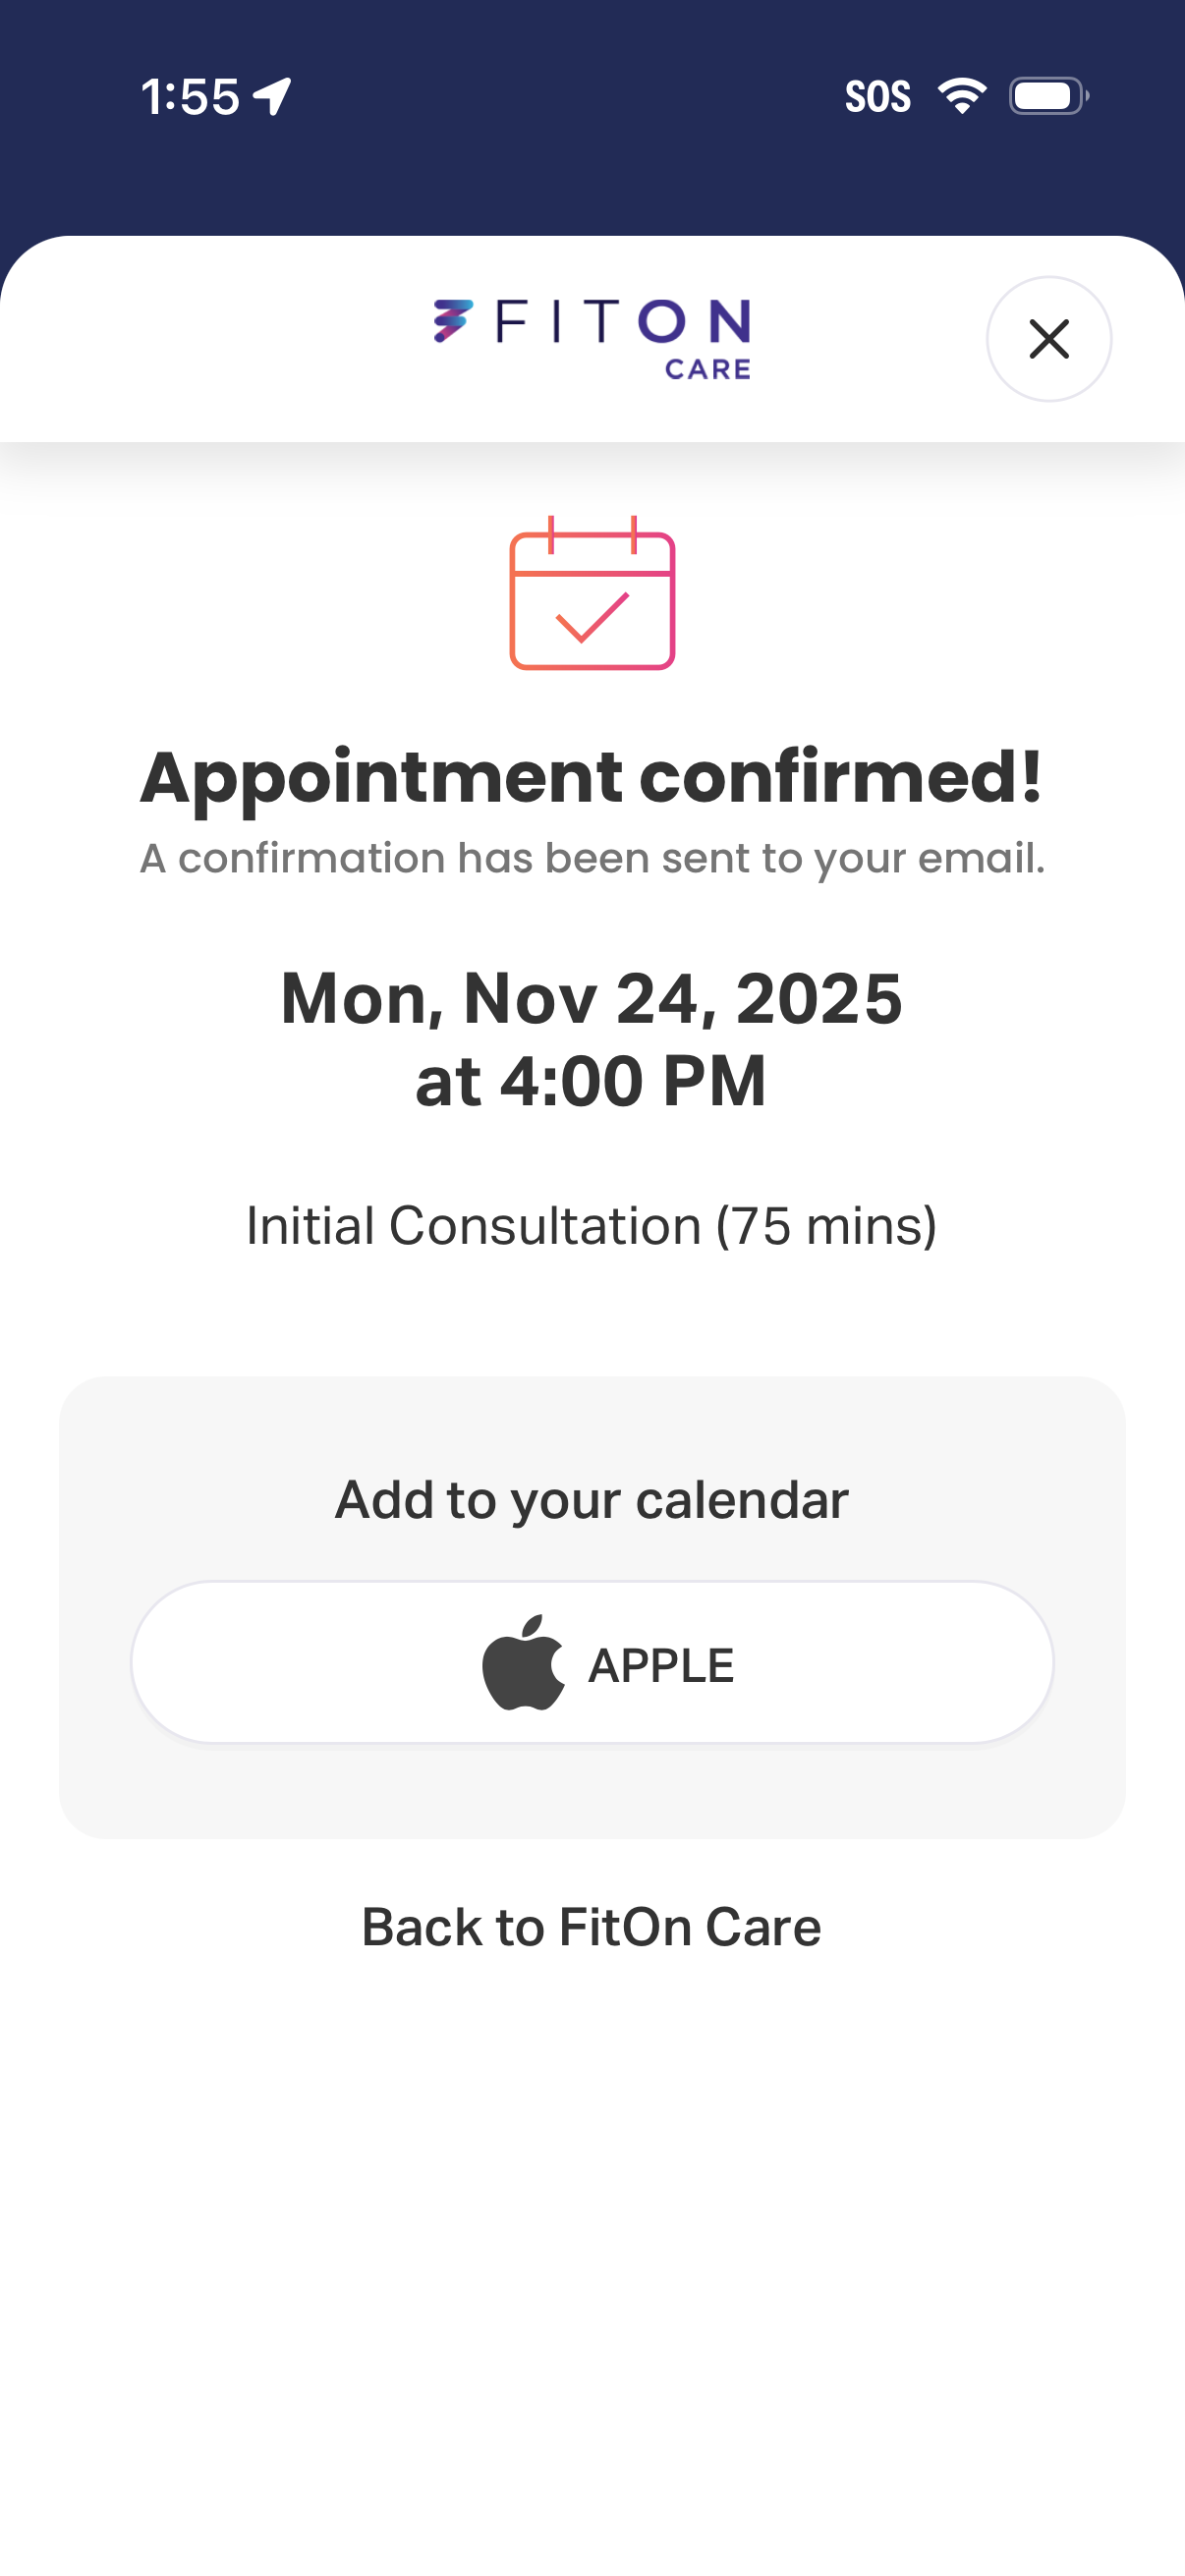1185x2576 pixels.
Task: Close the appointment confirmation sheet
Action: (x=1048, y=339)
